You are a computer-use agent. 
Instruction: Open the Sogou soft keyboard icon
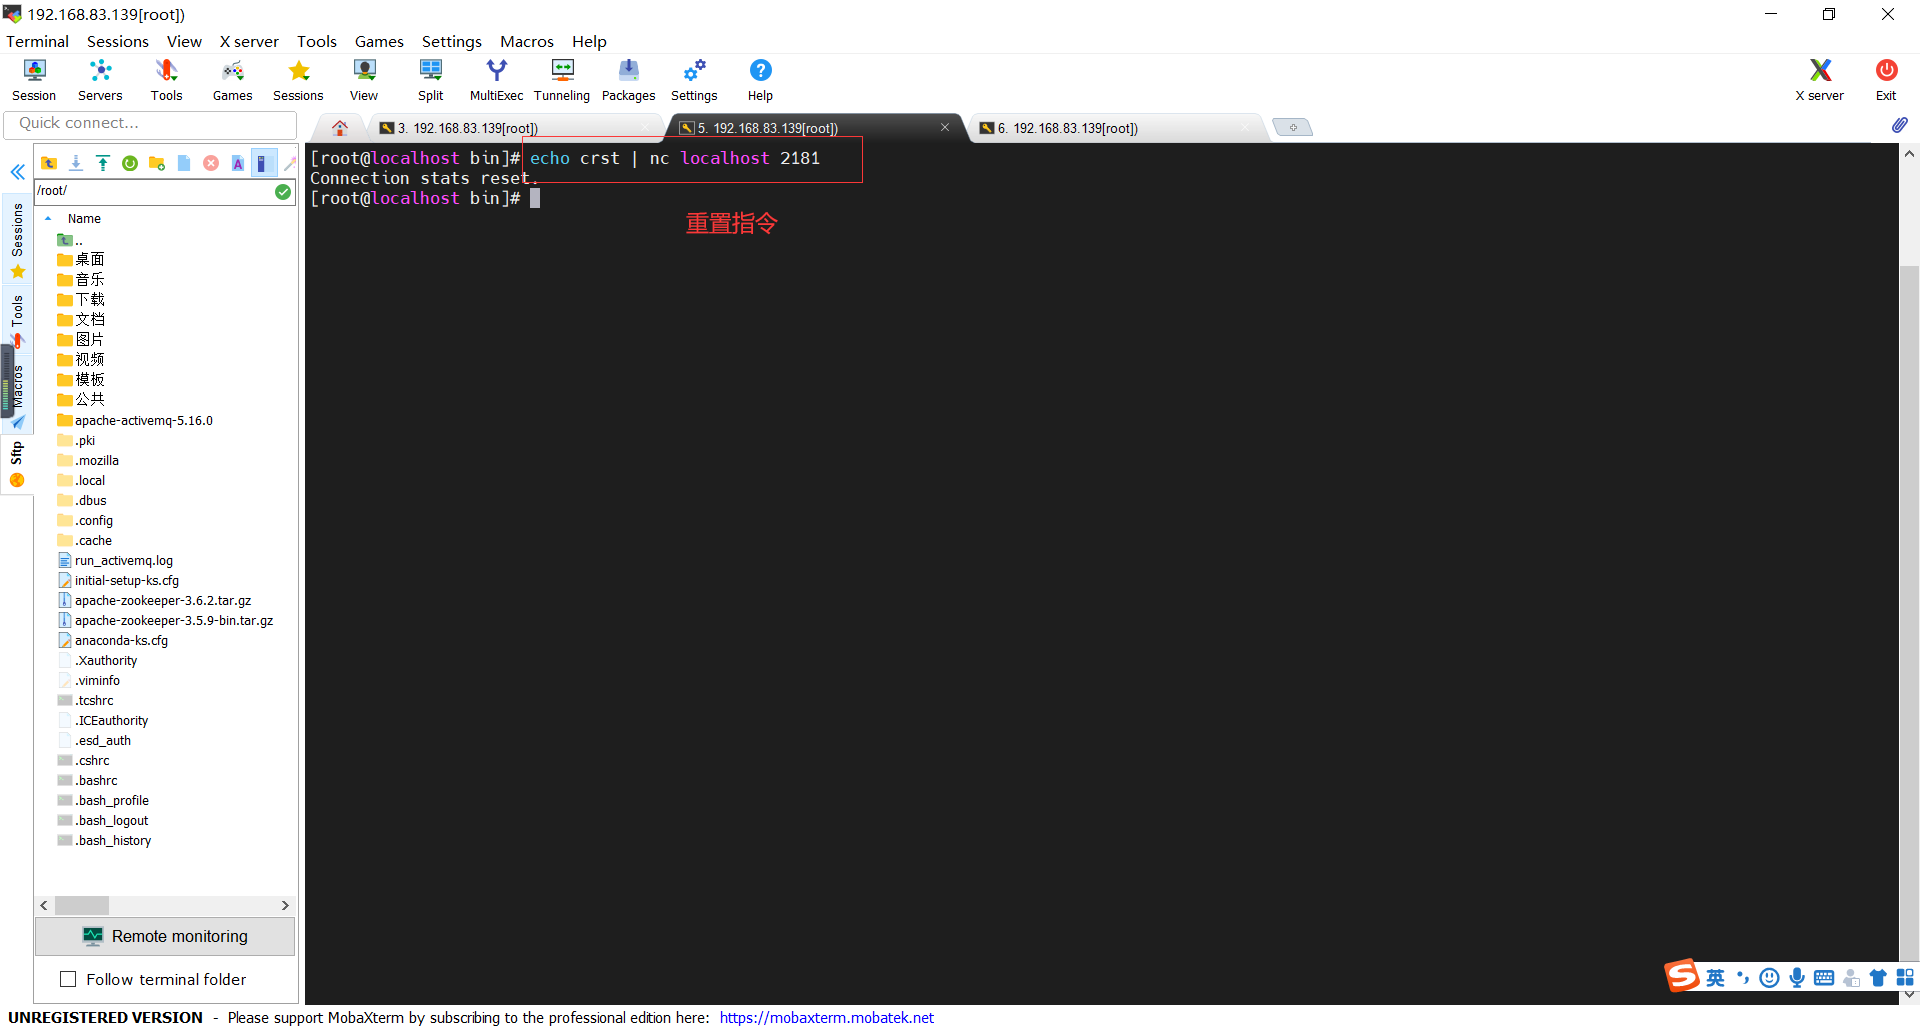(x=1824, y=977)
